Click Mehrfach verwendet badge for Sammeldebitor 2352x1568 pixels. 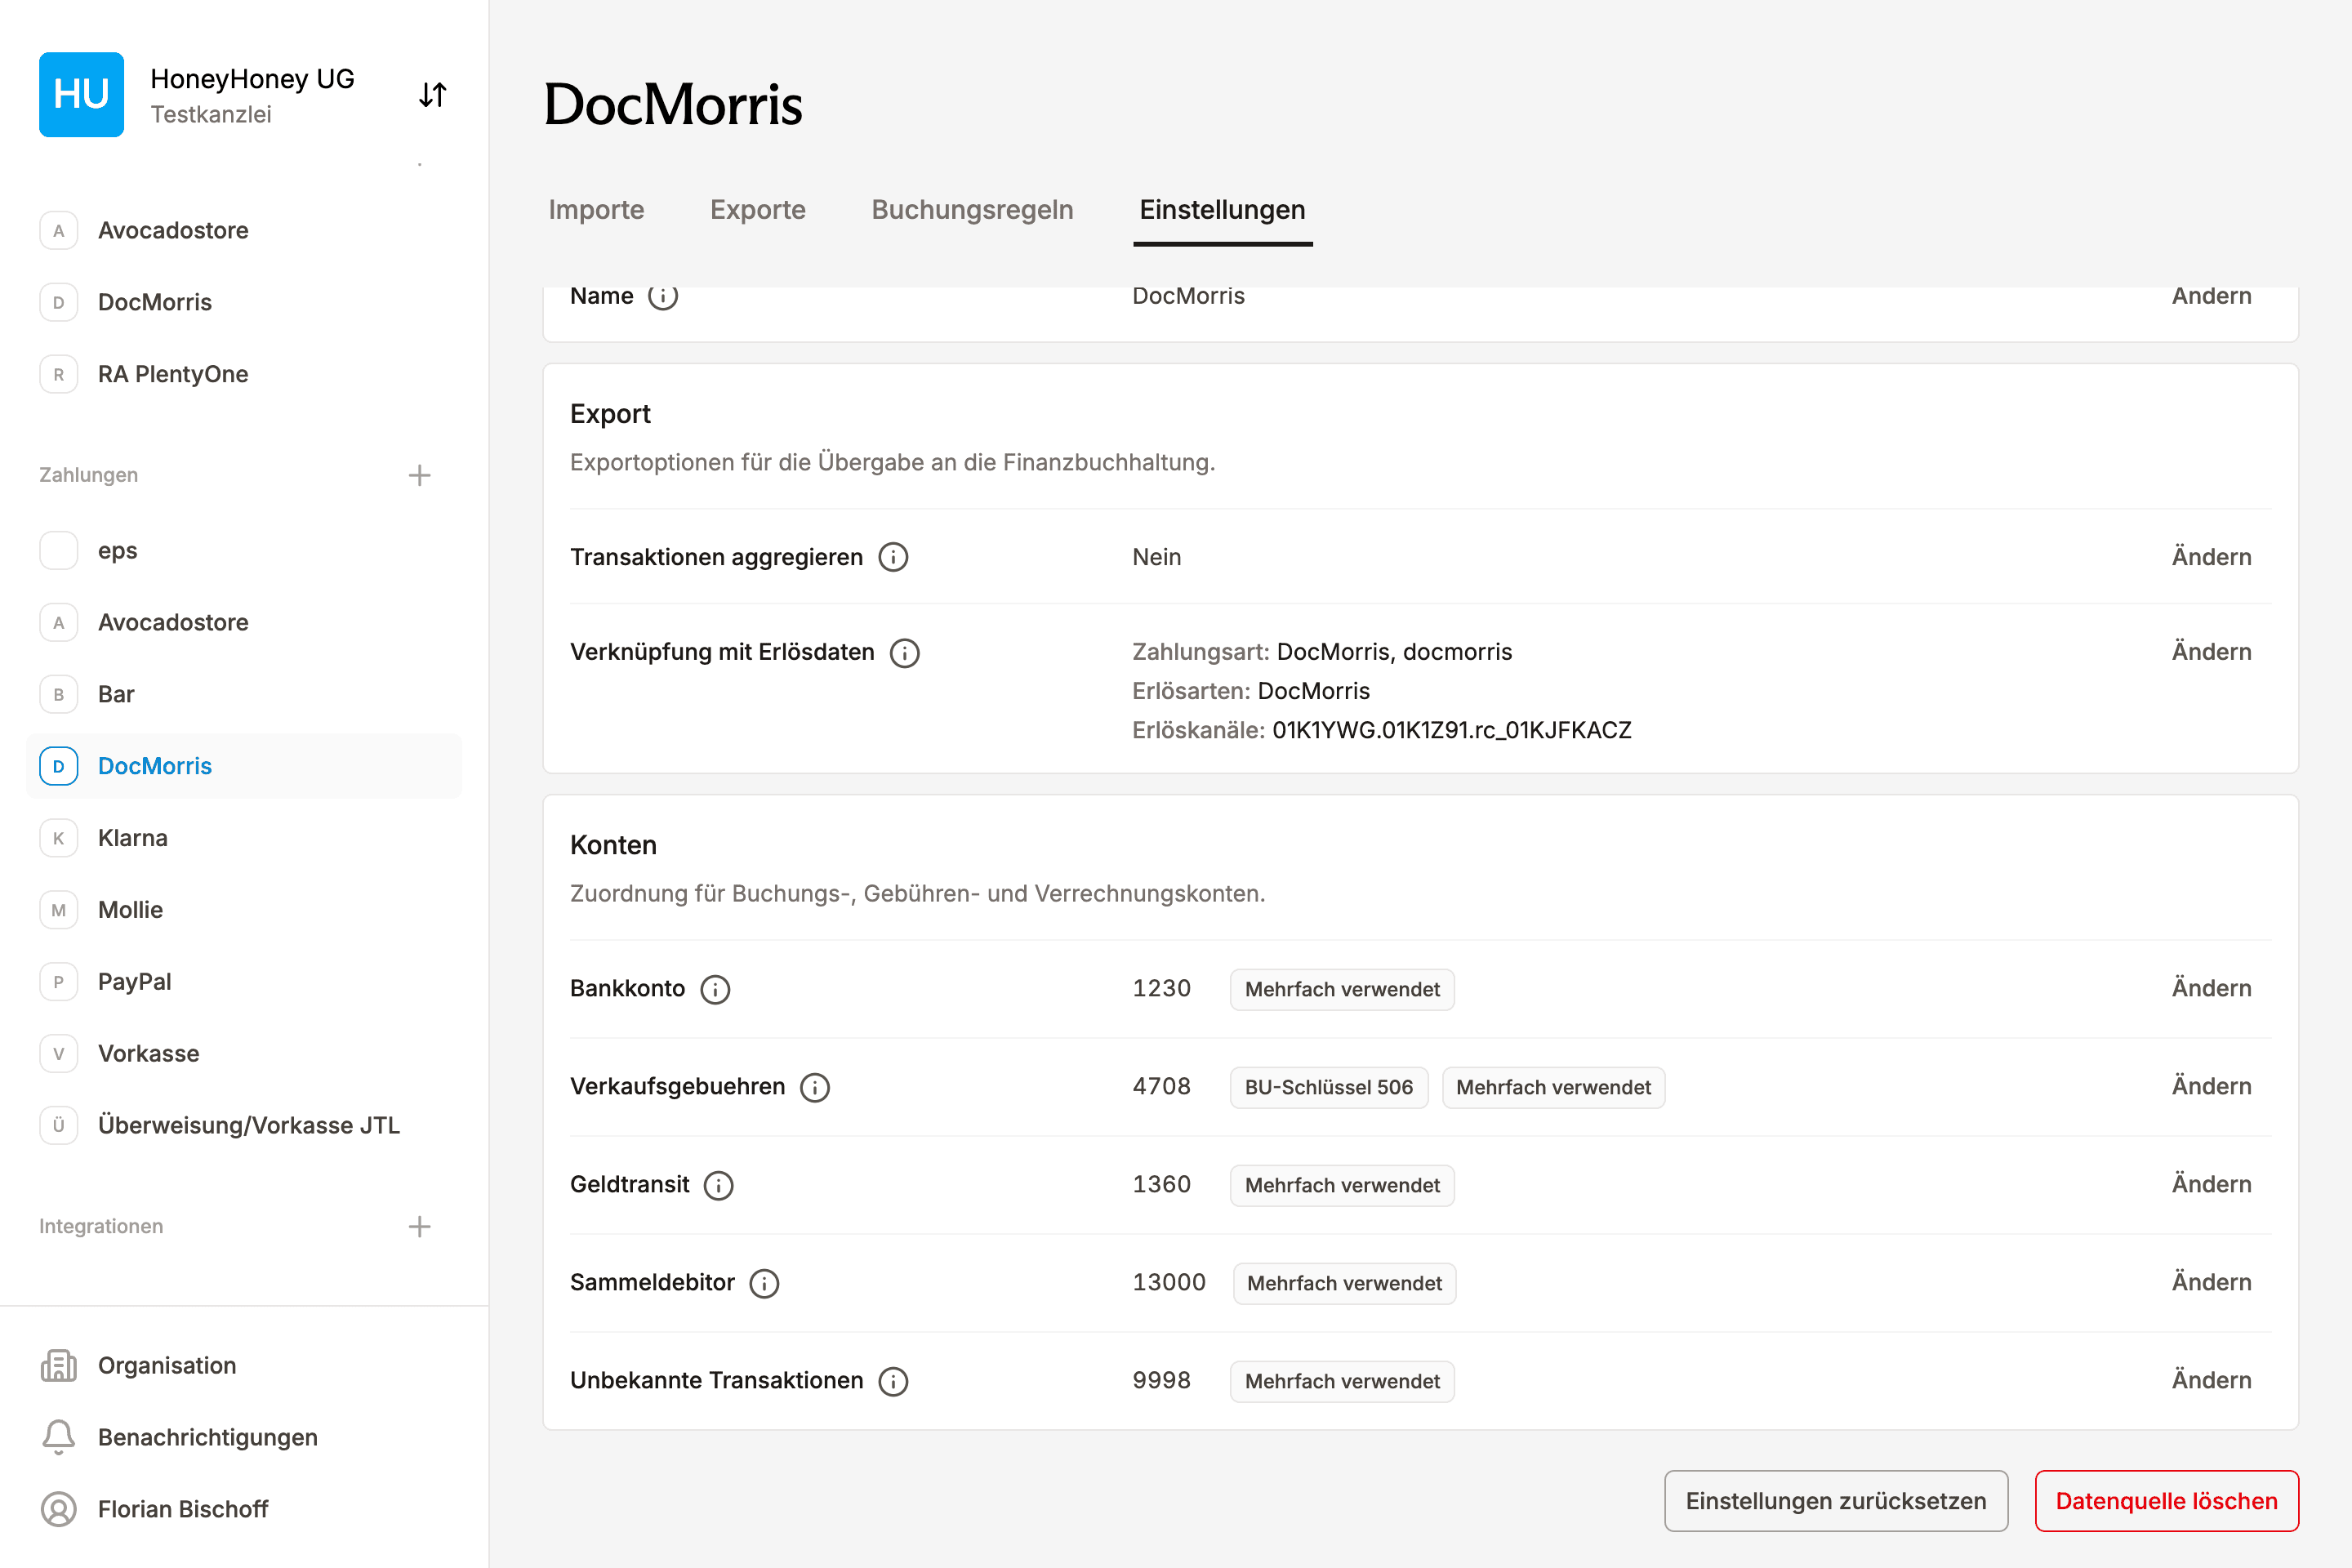coord(1344,1283)
